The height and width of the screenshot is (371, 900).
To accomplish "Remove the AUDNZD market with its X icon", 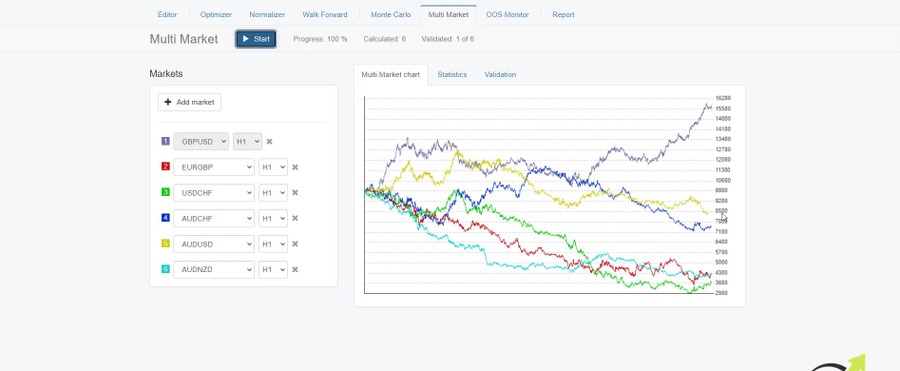I will 295,269.
